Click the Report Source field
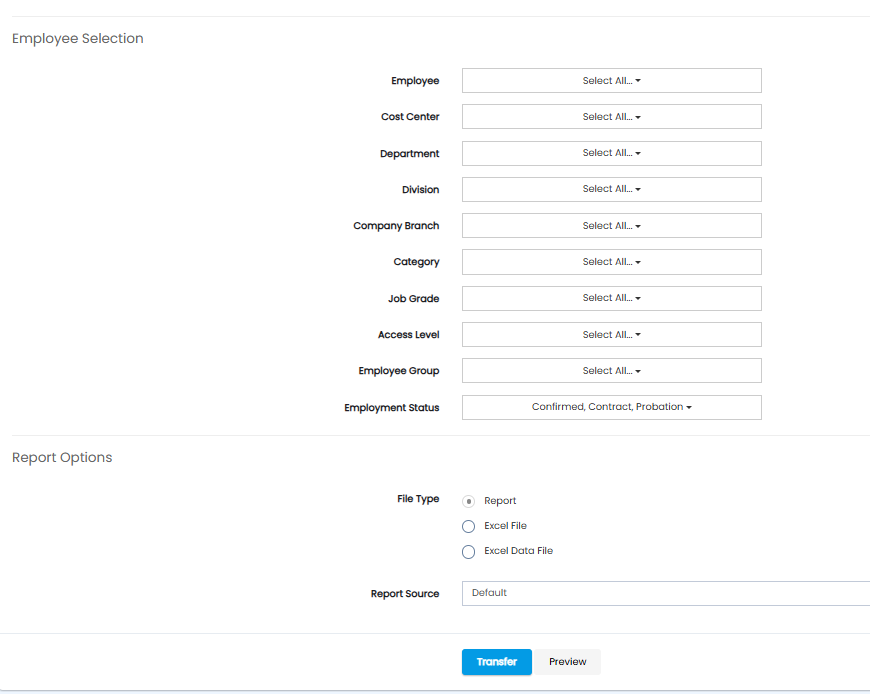The height and width of the screenshot is (694, 870). [666, 593]
